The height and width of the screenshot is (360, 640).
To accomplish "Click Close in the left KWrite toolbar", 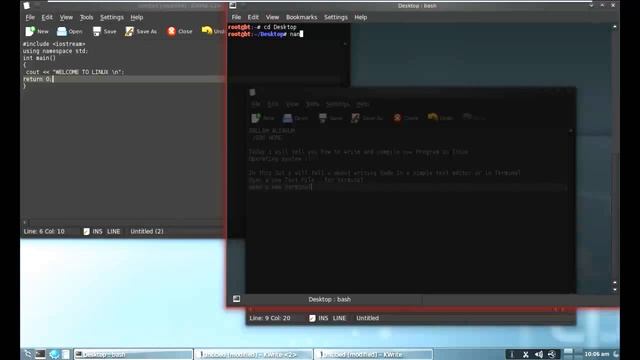I will coord(180,31).
